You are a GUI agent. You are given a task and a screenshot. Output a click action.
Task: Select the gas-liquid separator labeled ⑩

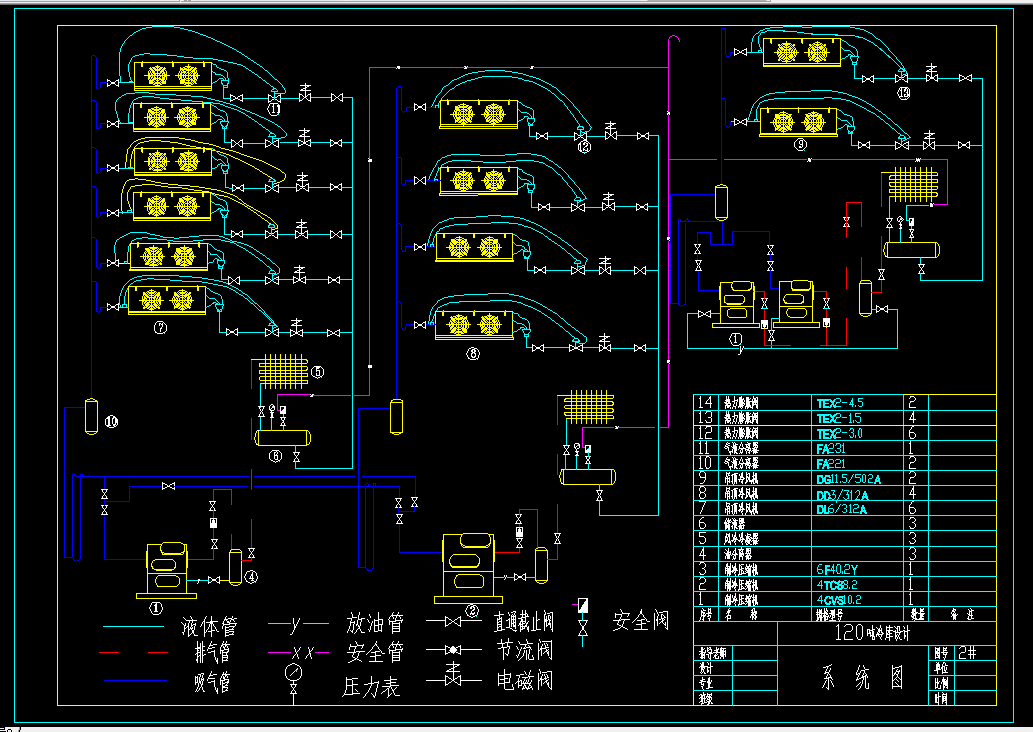point(92,416)
